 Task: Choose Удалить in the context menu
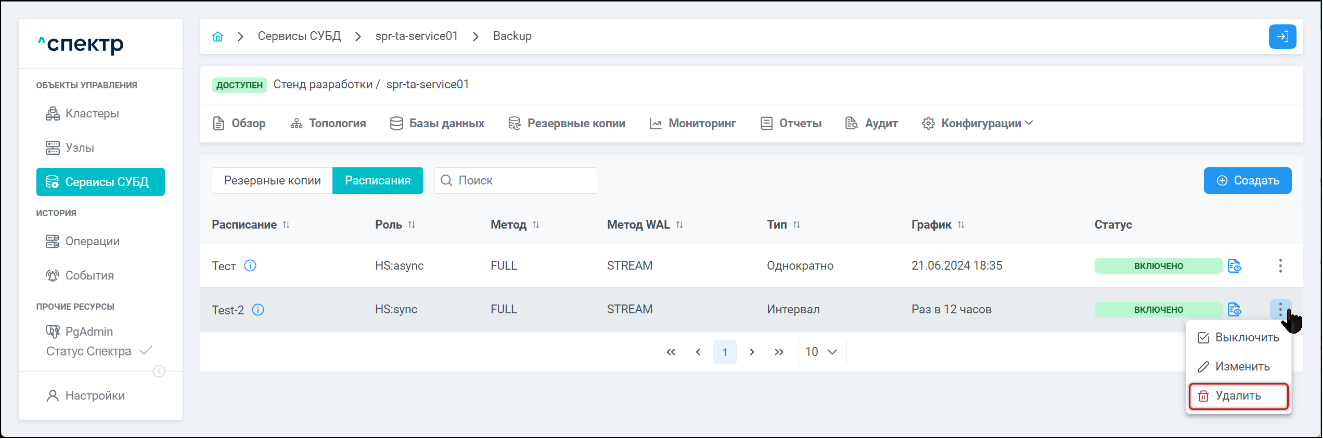pyautogui.click(x=1238, y=396)
